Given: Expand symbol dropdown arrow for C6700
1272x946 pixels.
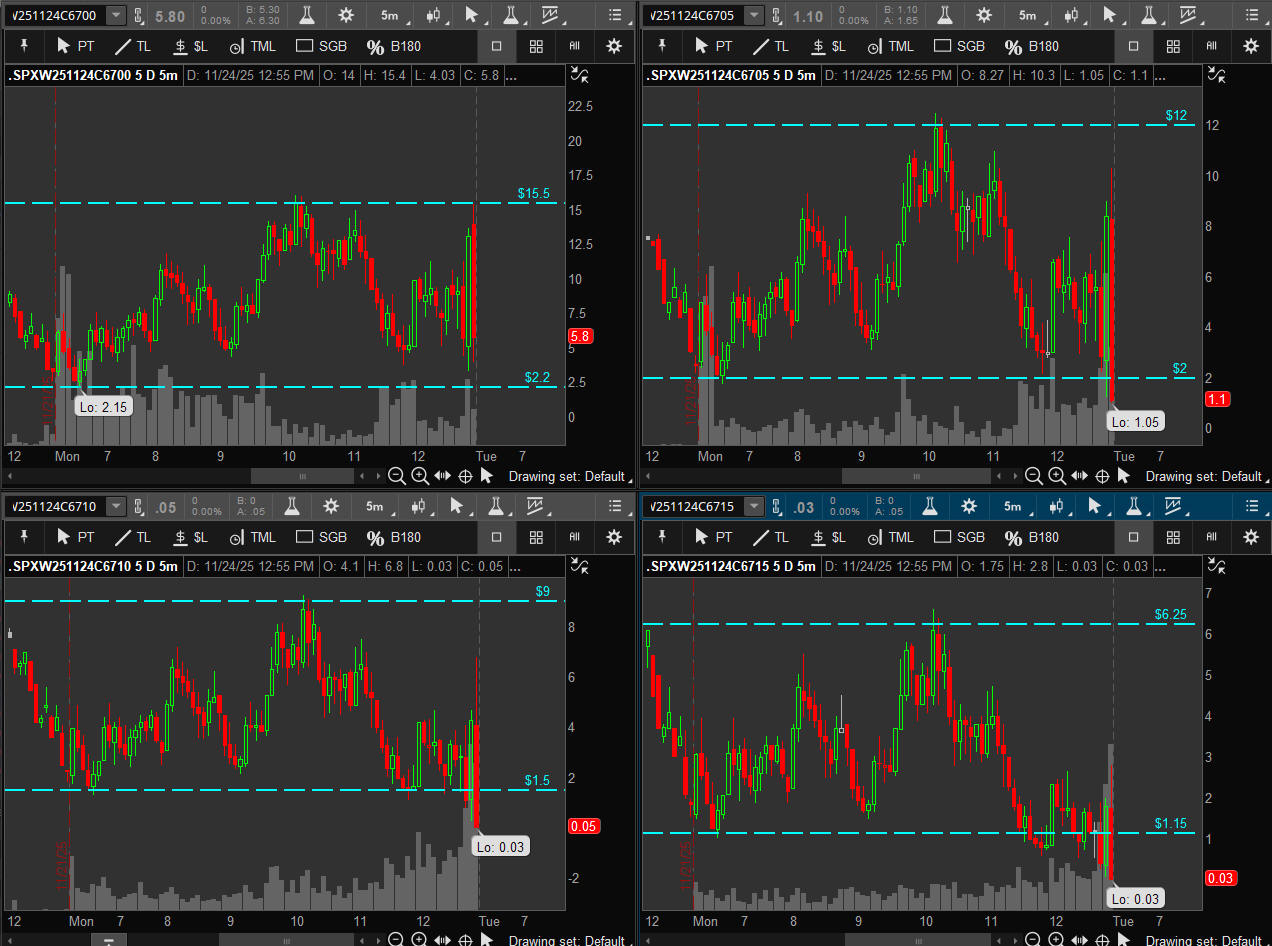Looking at the screenshot, I should [116, 15].
